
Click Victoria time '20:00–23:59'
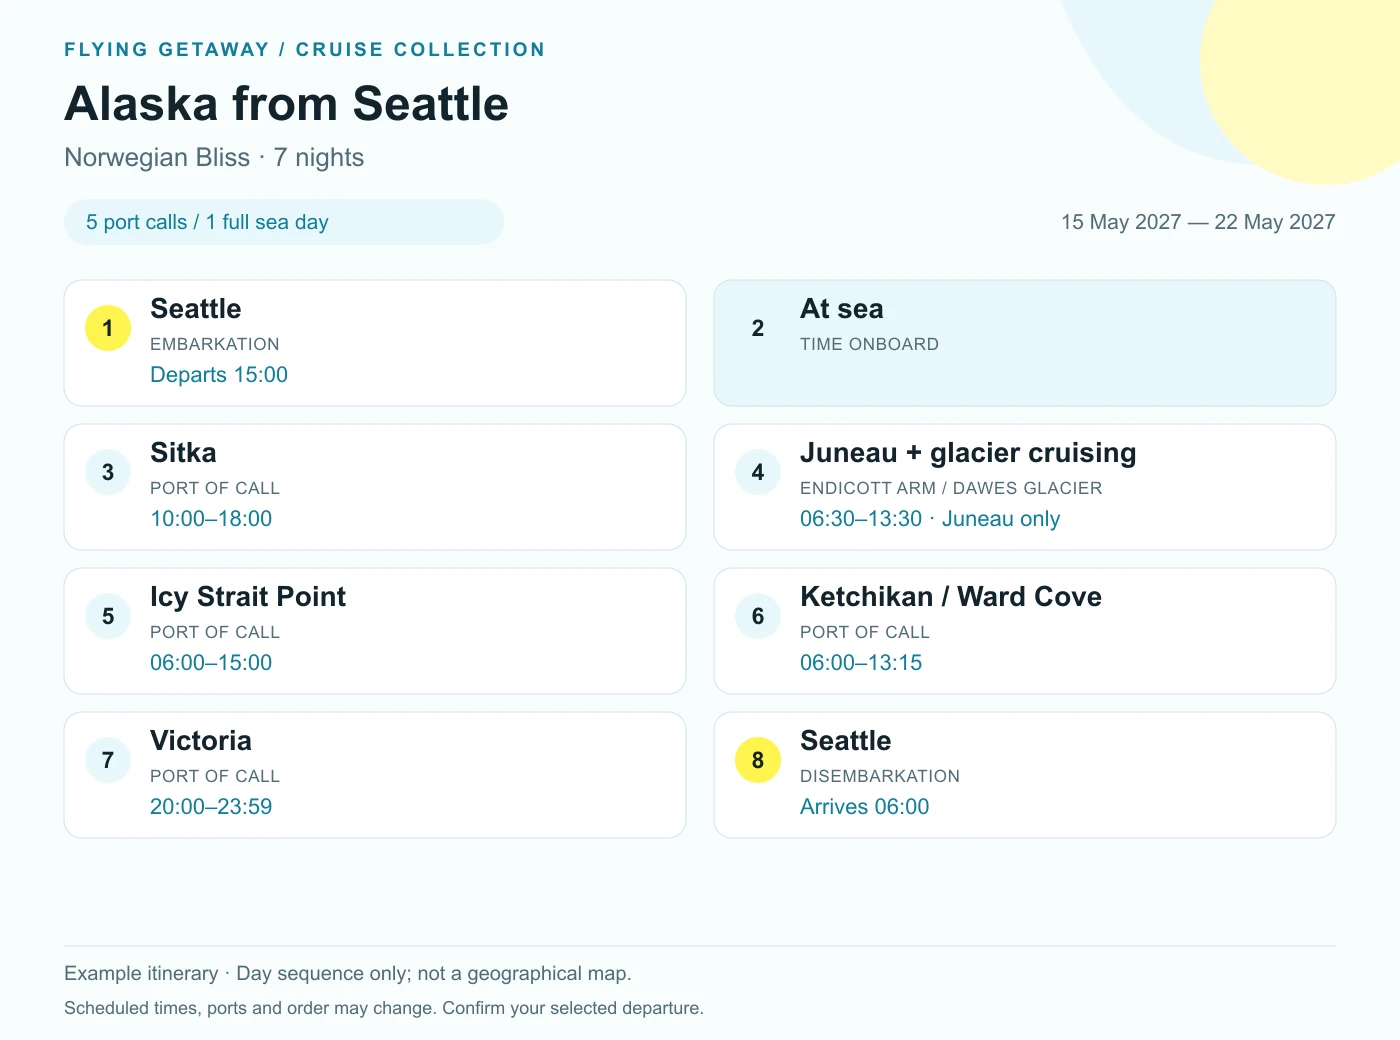click(x=211, y=807)
